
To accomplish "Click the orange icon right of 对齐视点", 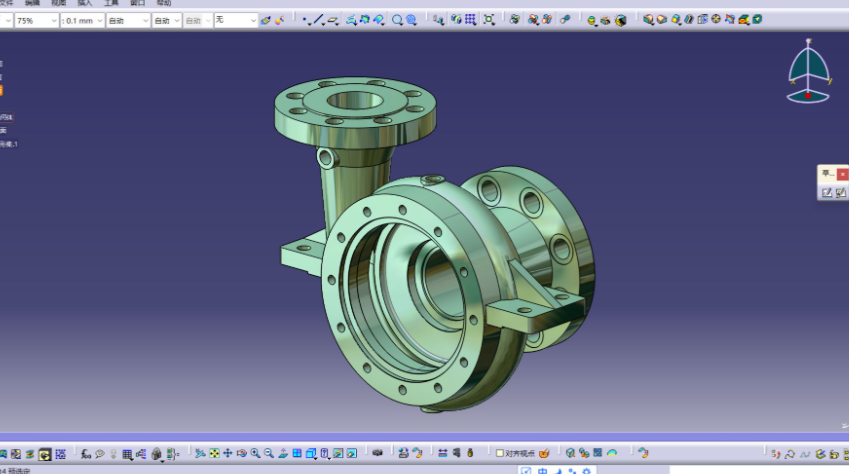I will coord(544,453).
